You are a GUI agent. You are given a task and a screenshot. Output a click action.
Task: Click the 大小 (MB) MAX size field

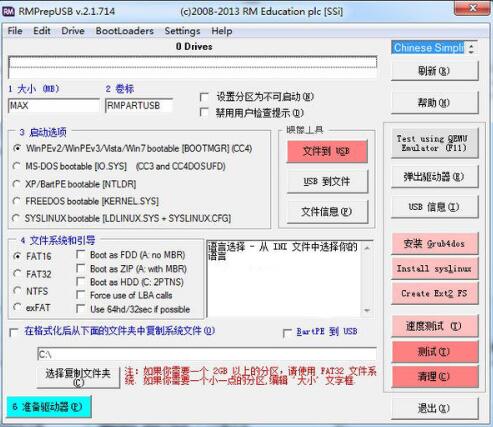tap(53, 106)
